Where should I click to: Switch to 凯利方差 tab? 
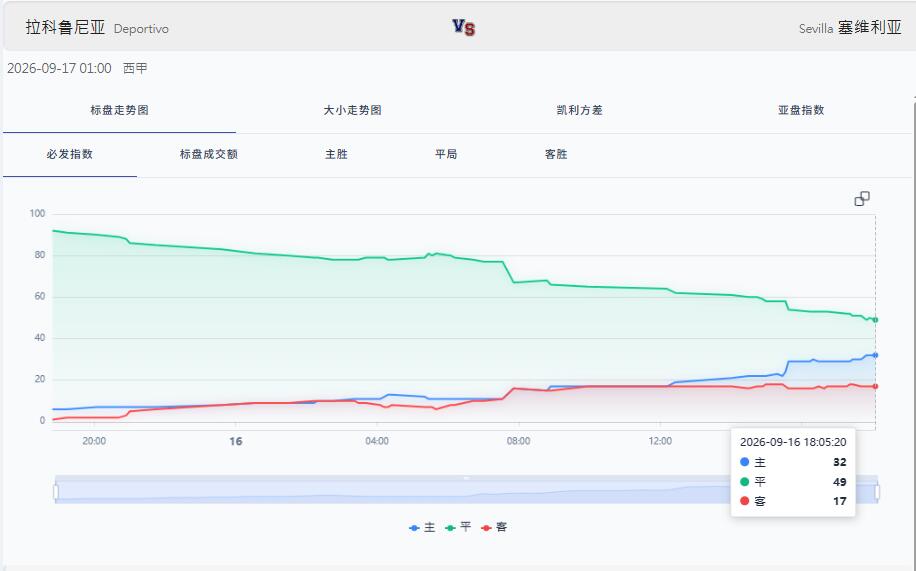(579, 110)
